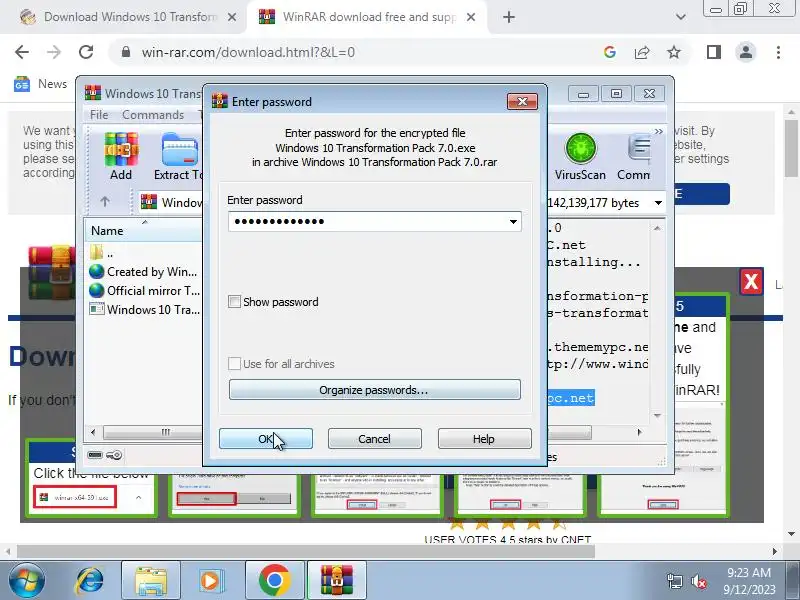
Task: Go back in the browser
Action: 22,52
